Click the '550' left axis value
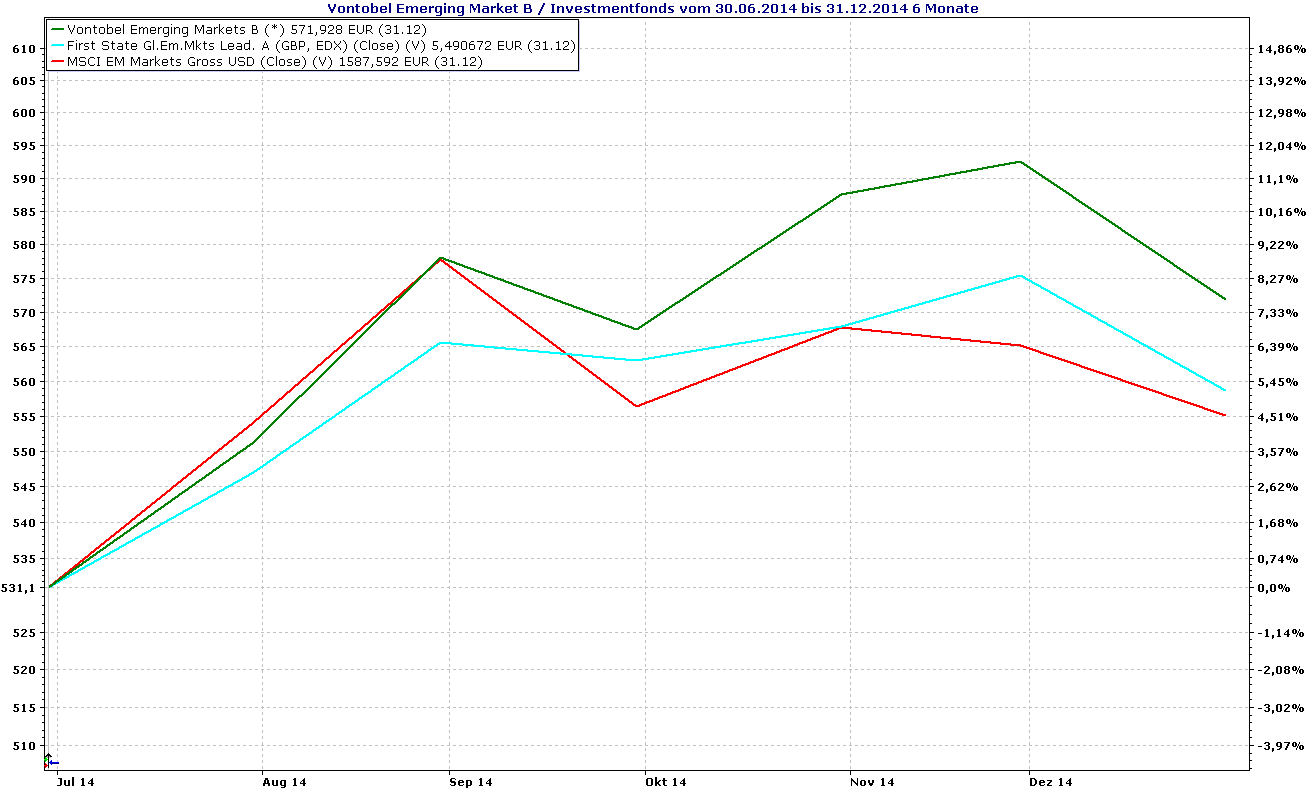The image size is (1307, 788). (25, 452)
